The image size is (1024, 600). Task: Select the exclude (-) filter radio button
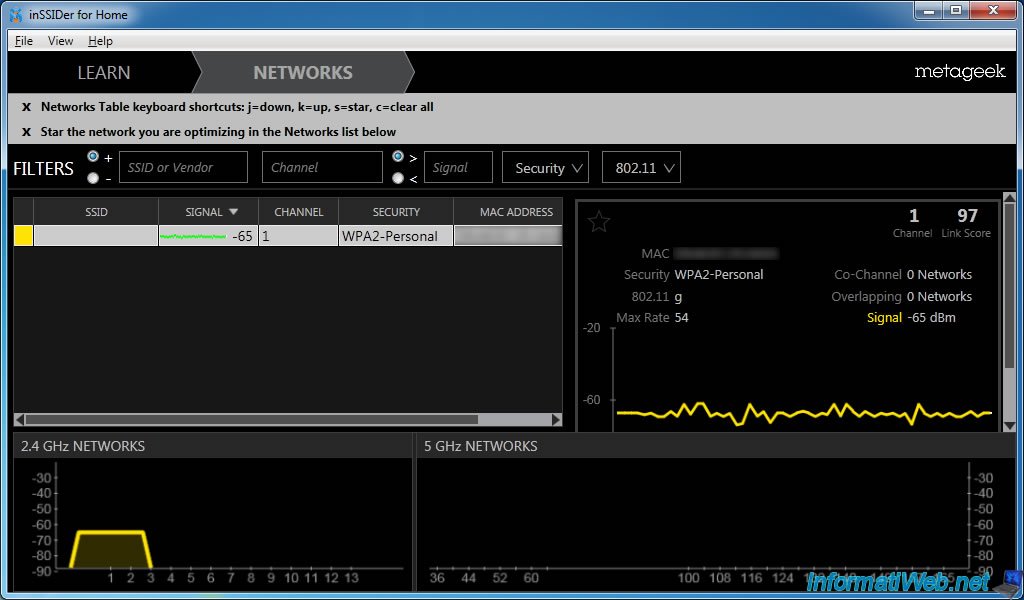(93, 178)
